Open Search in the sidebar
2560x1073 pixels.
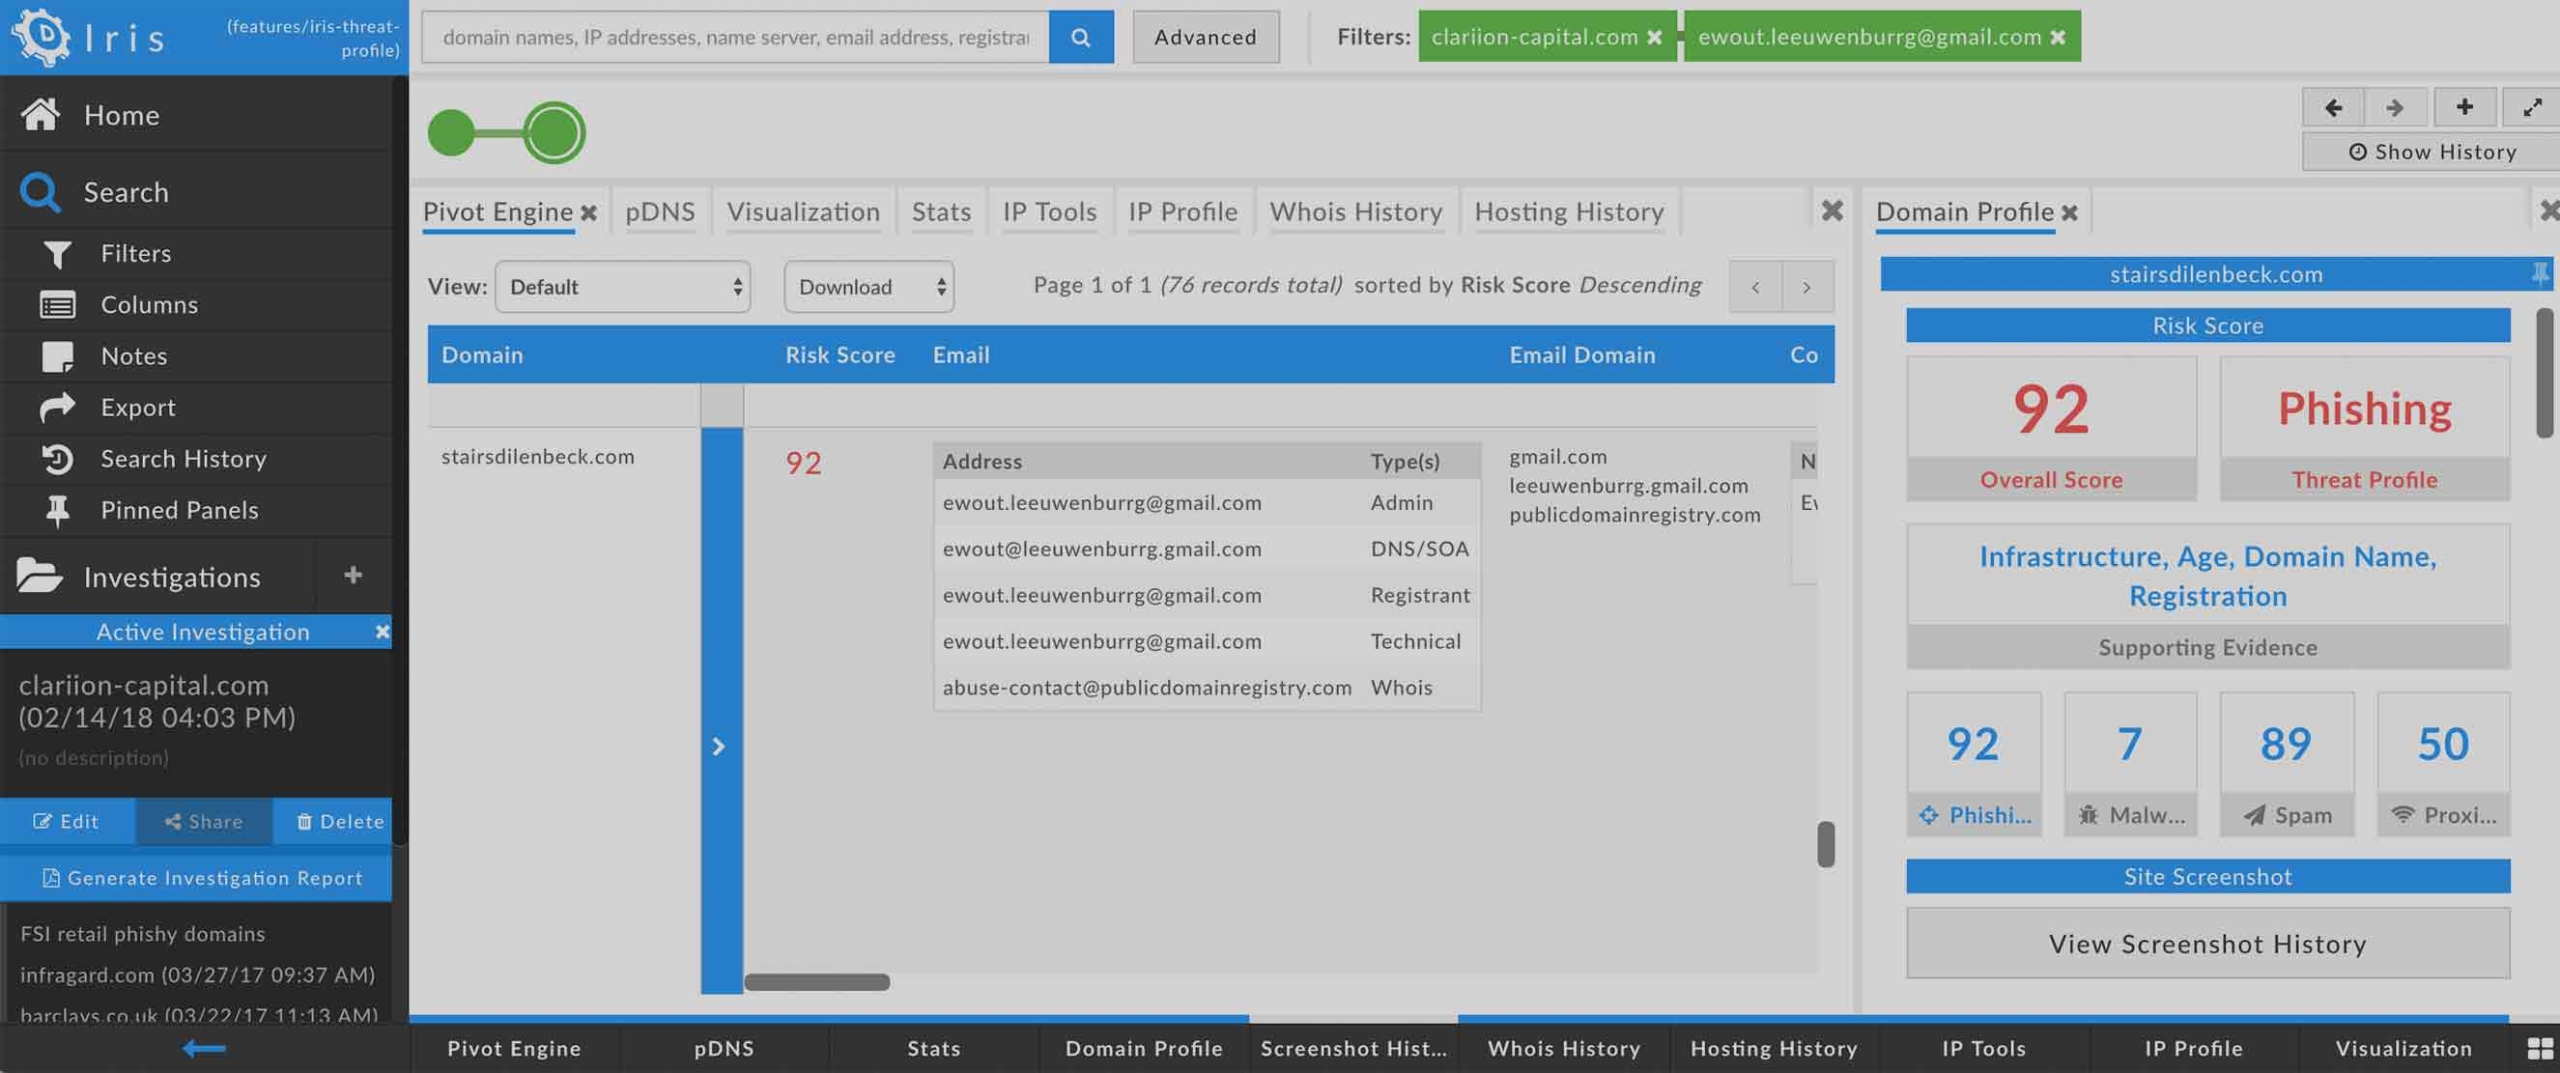click(196, 191)
